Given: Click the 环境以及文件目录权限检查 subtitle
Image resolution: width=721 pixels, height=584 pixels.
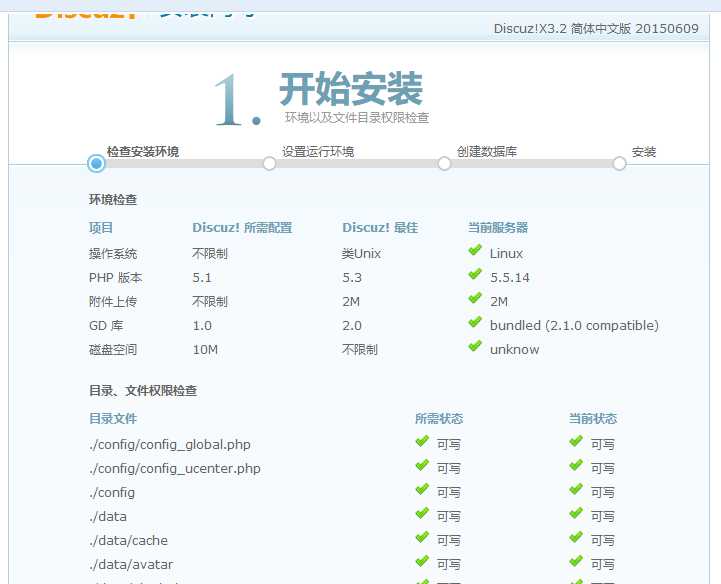Looking at the screenshot, I should (357, 118).
